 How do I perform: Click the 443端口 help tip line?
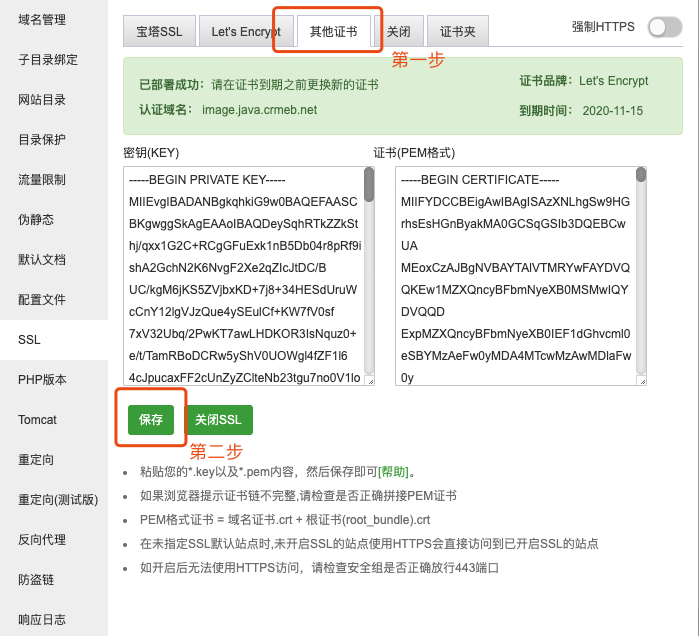[319, 568]
